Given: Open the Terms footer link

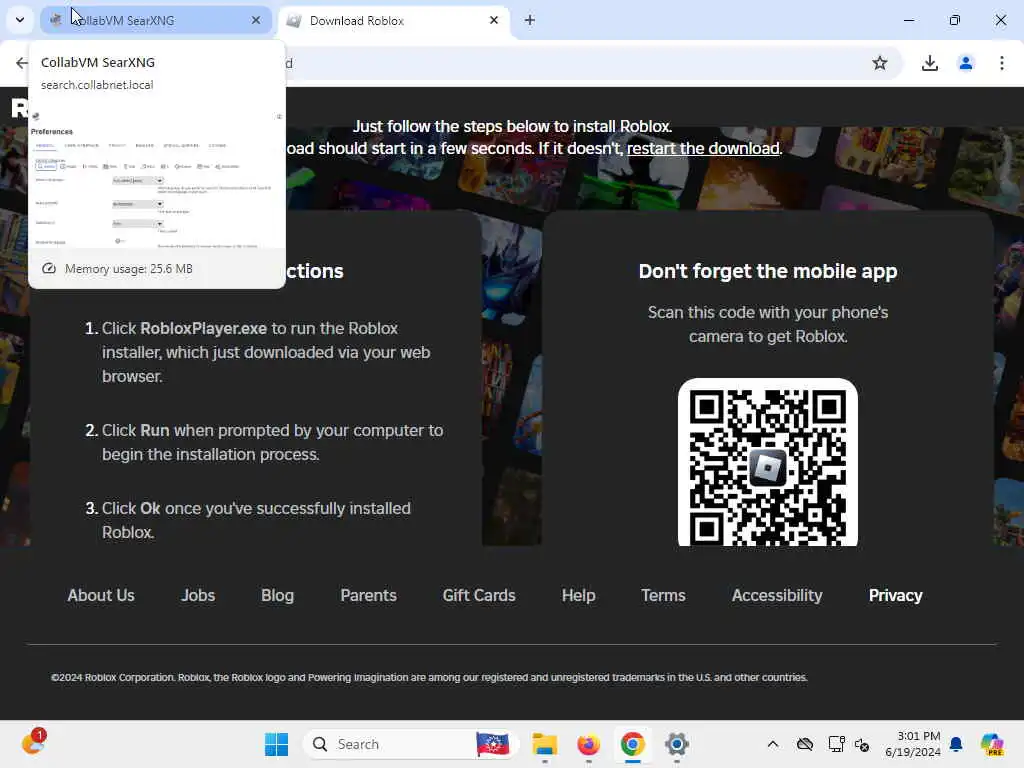Looking at the screenshot, I should pos(663,596).
